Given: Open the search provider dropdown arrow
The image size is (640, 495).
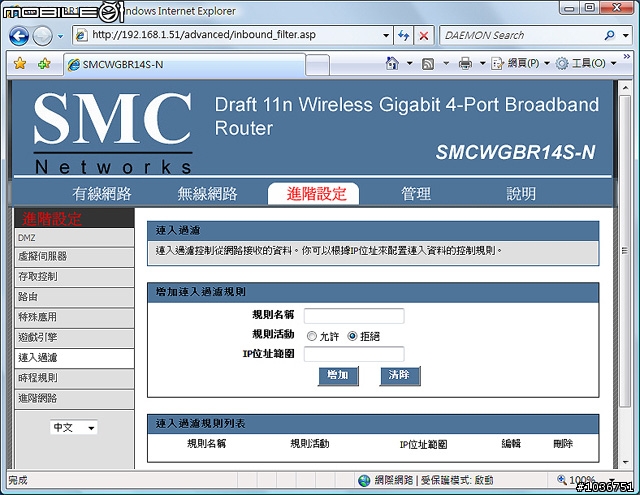Looking at the screenshot, I should pyautogui.click(x=626, y=36).
